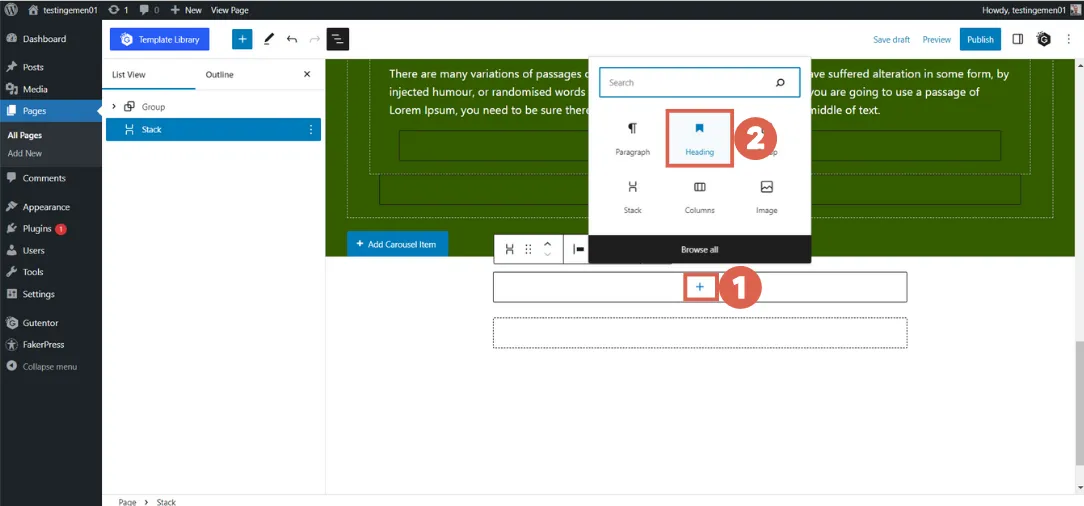
Task: Click the search magnifier icon
Action: pyautogui.click(x=780, y=82)
